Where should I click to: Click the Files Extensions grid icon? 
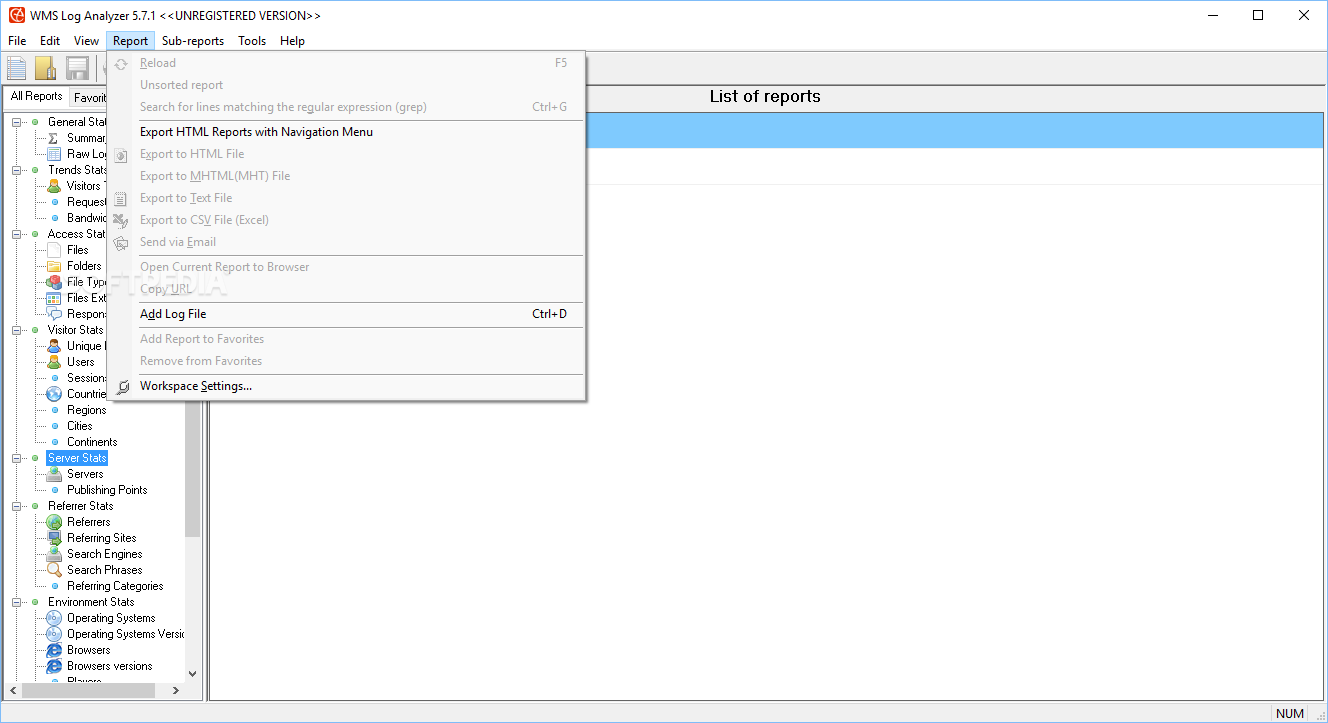tap(54, 298)
